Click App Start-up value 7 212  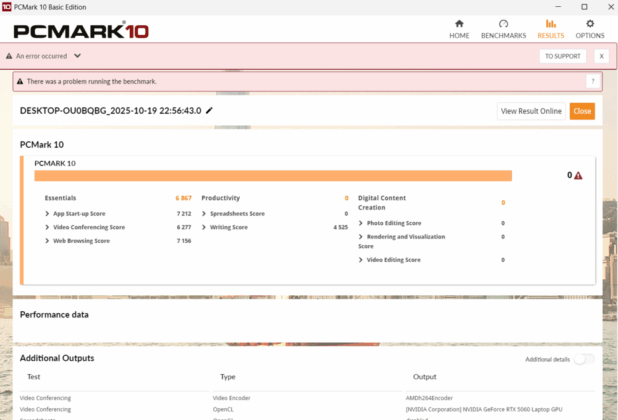(x=184, y=214)
